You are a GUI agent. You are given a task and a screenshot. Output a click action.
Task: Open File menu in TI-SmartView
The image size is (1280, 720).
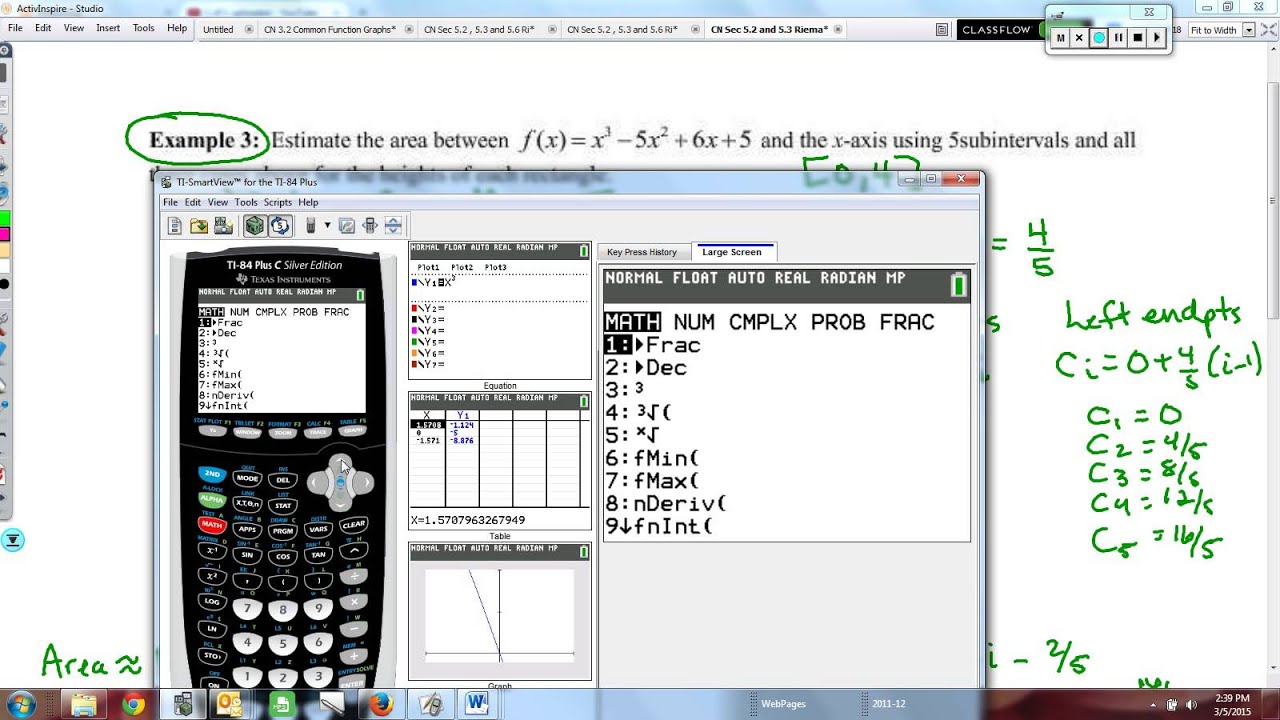[x=171, y=202]
